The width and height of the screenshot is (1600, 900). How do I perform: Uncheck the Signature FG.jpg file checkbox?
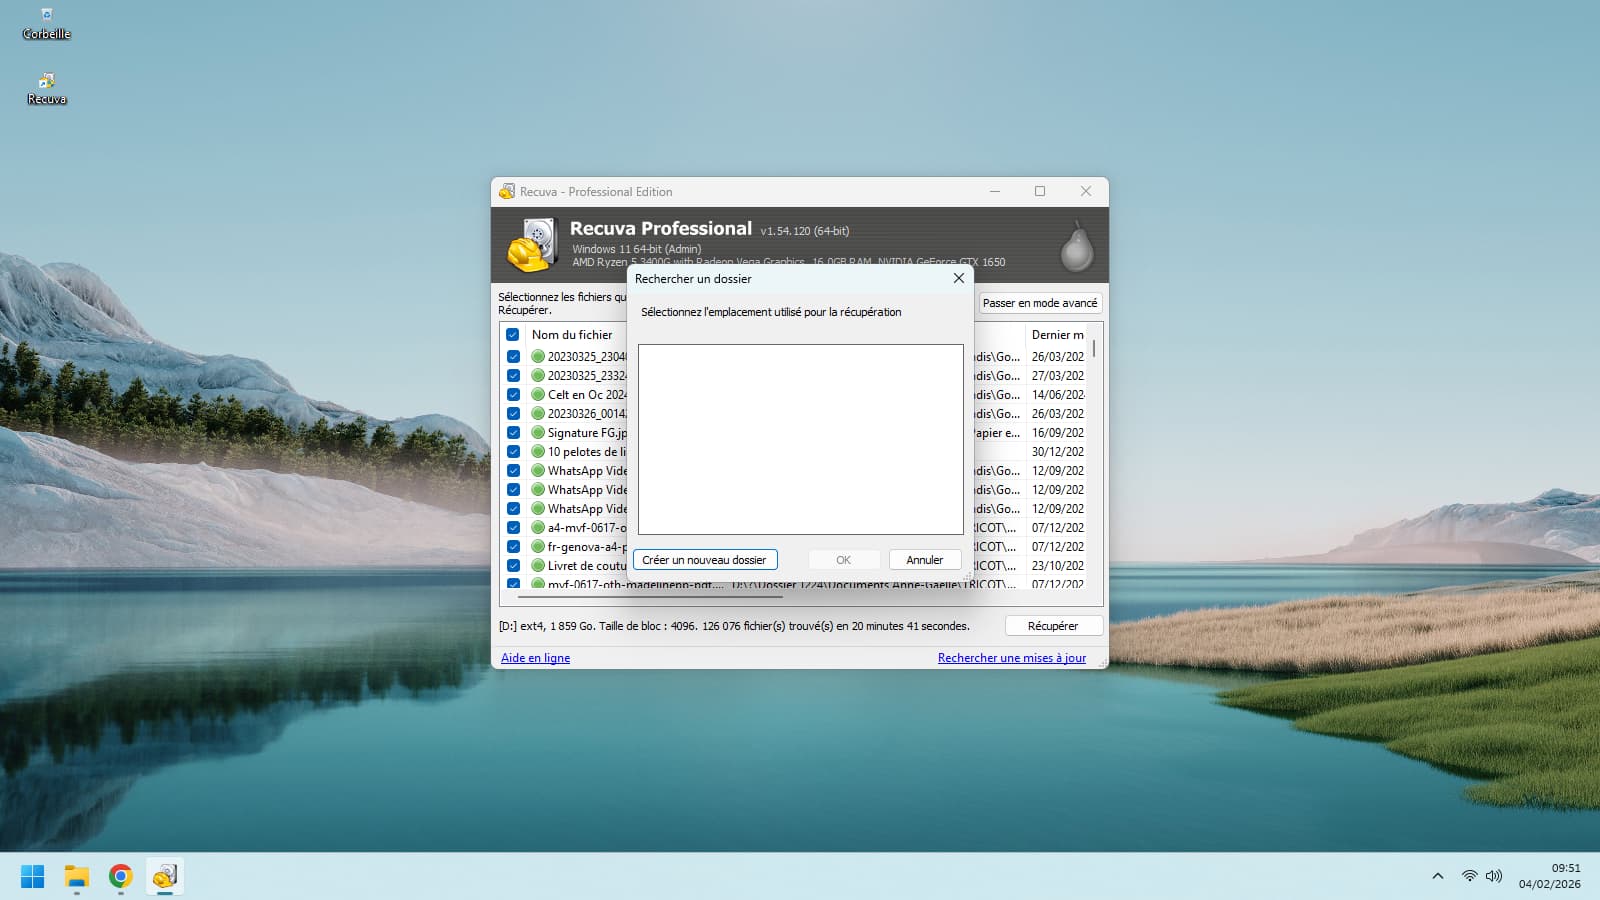pyautogui.click(x=513, y=433)
